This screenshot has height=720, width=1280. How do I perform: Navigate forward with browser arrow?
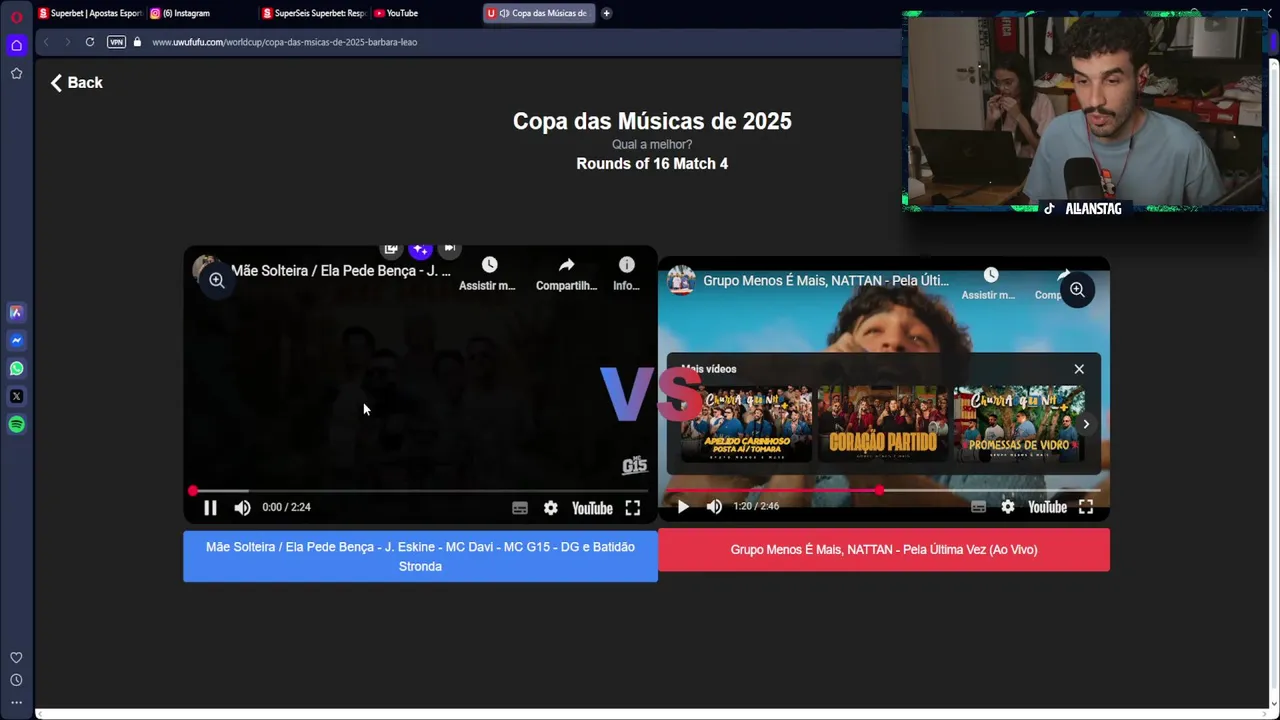(x=67, y=42)
